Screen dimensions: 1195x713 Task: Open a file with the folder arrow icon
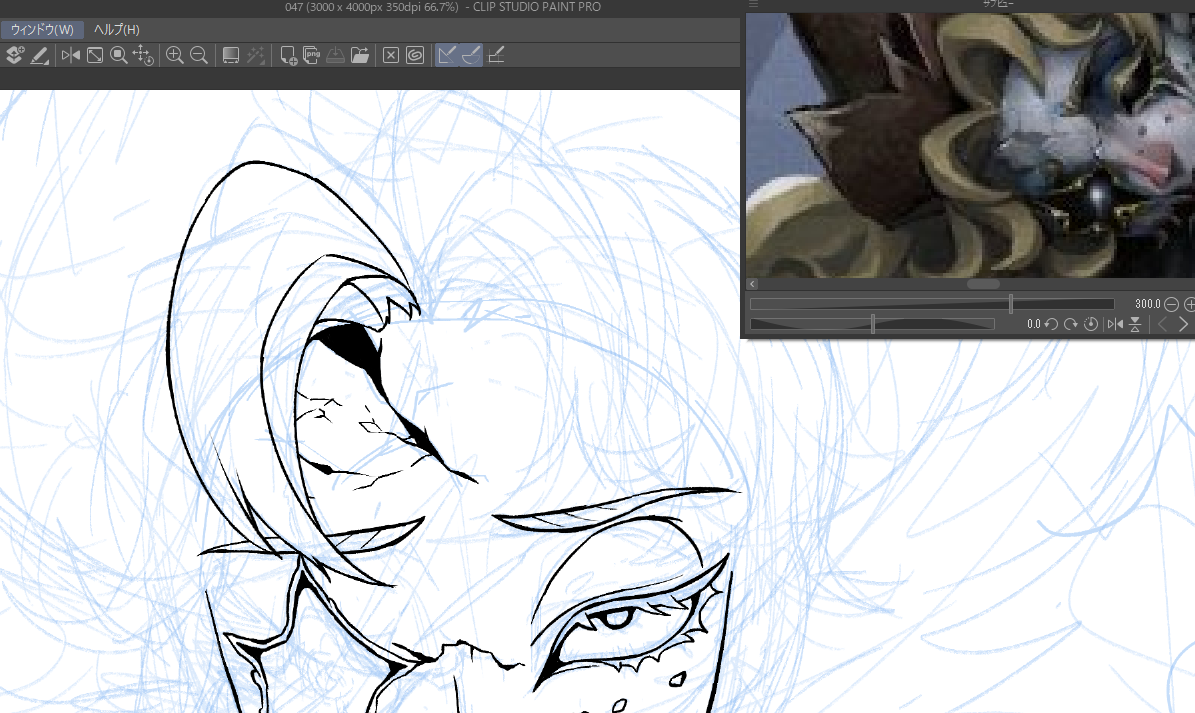[x=360, y=55]
